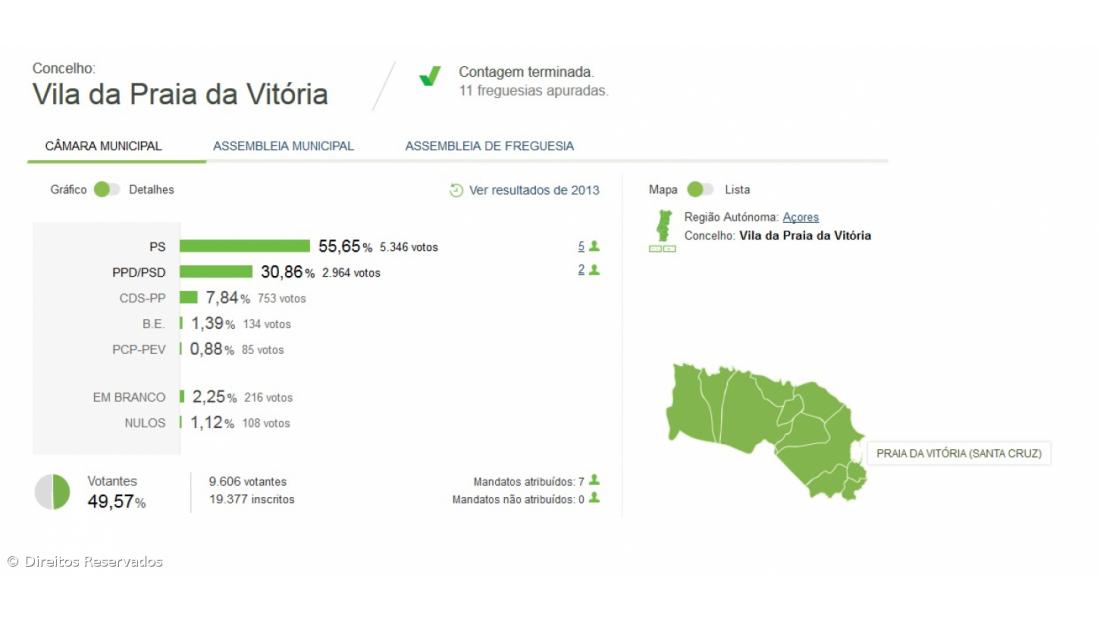Toggle the Mapa/Lista switch
Screen dimensions: 1100x620
(701, 190)
